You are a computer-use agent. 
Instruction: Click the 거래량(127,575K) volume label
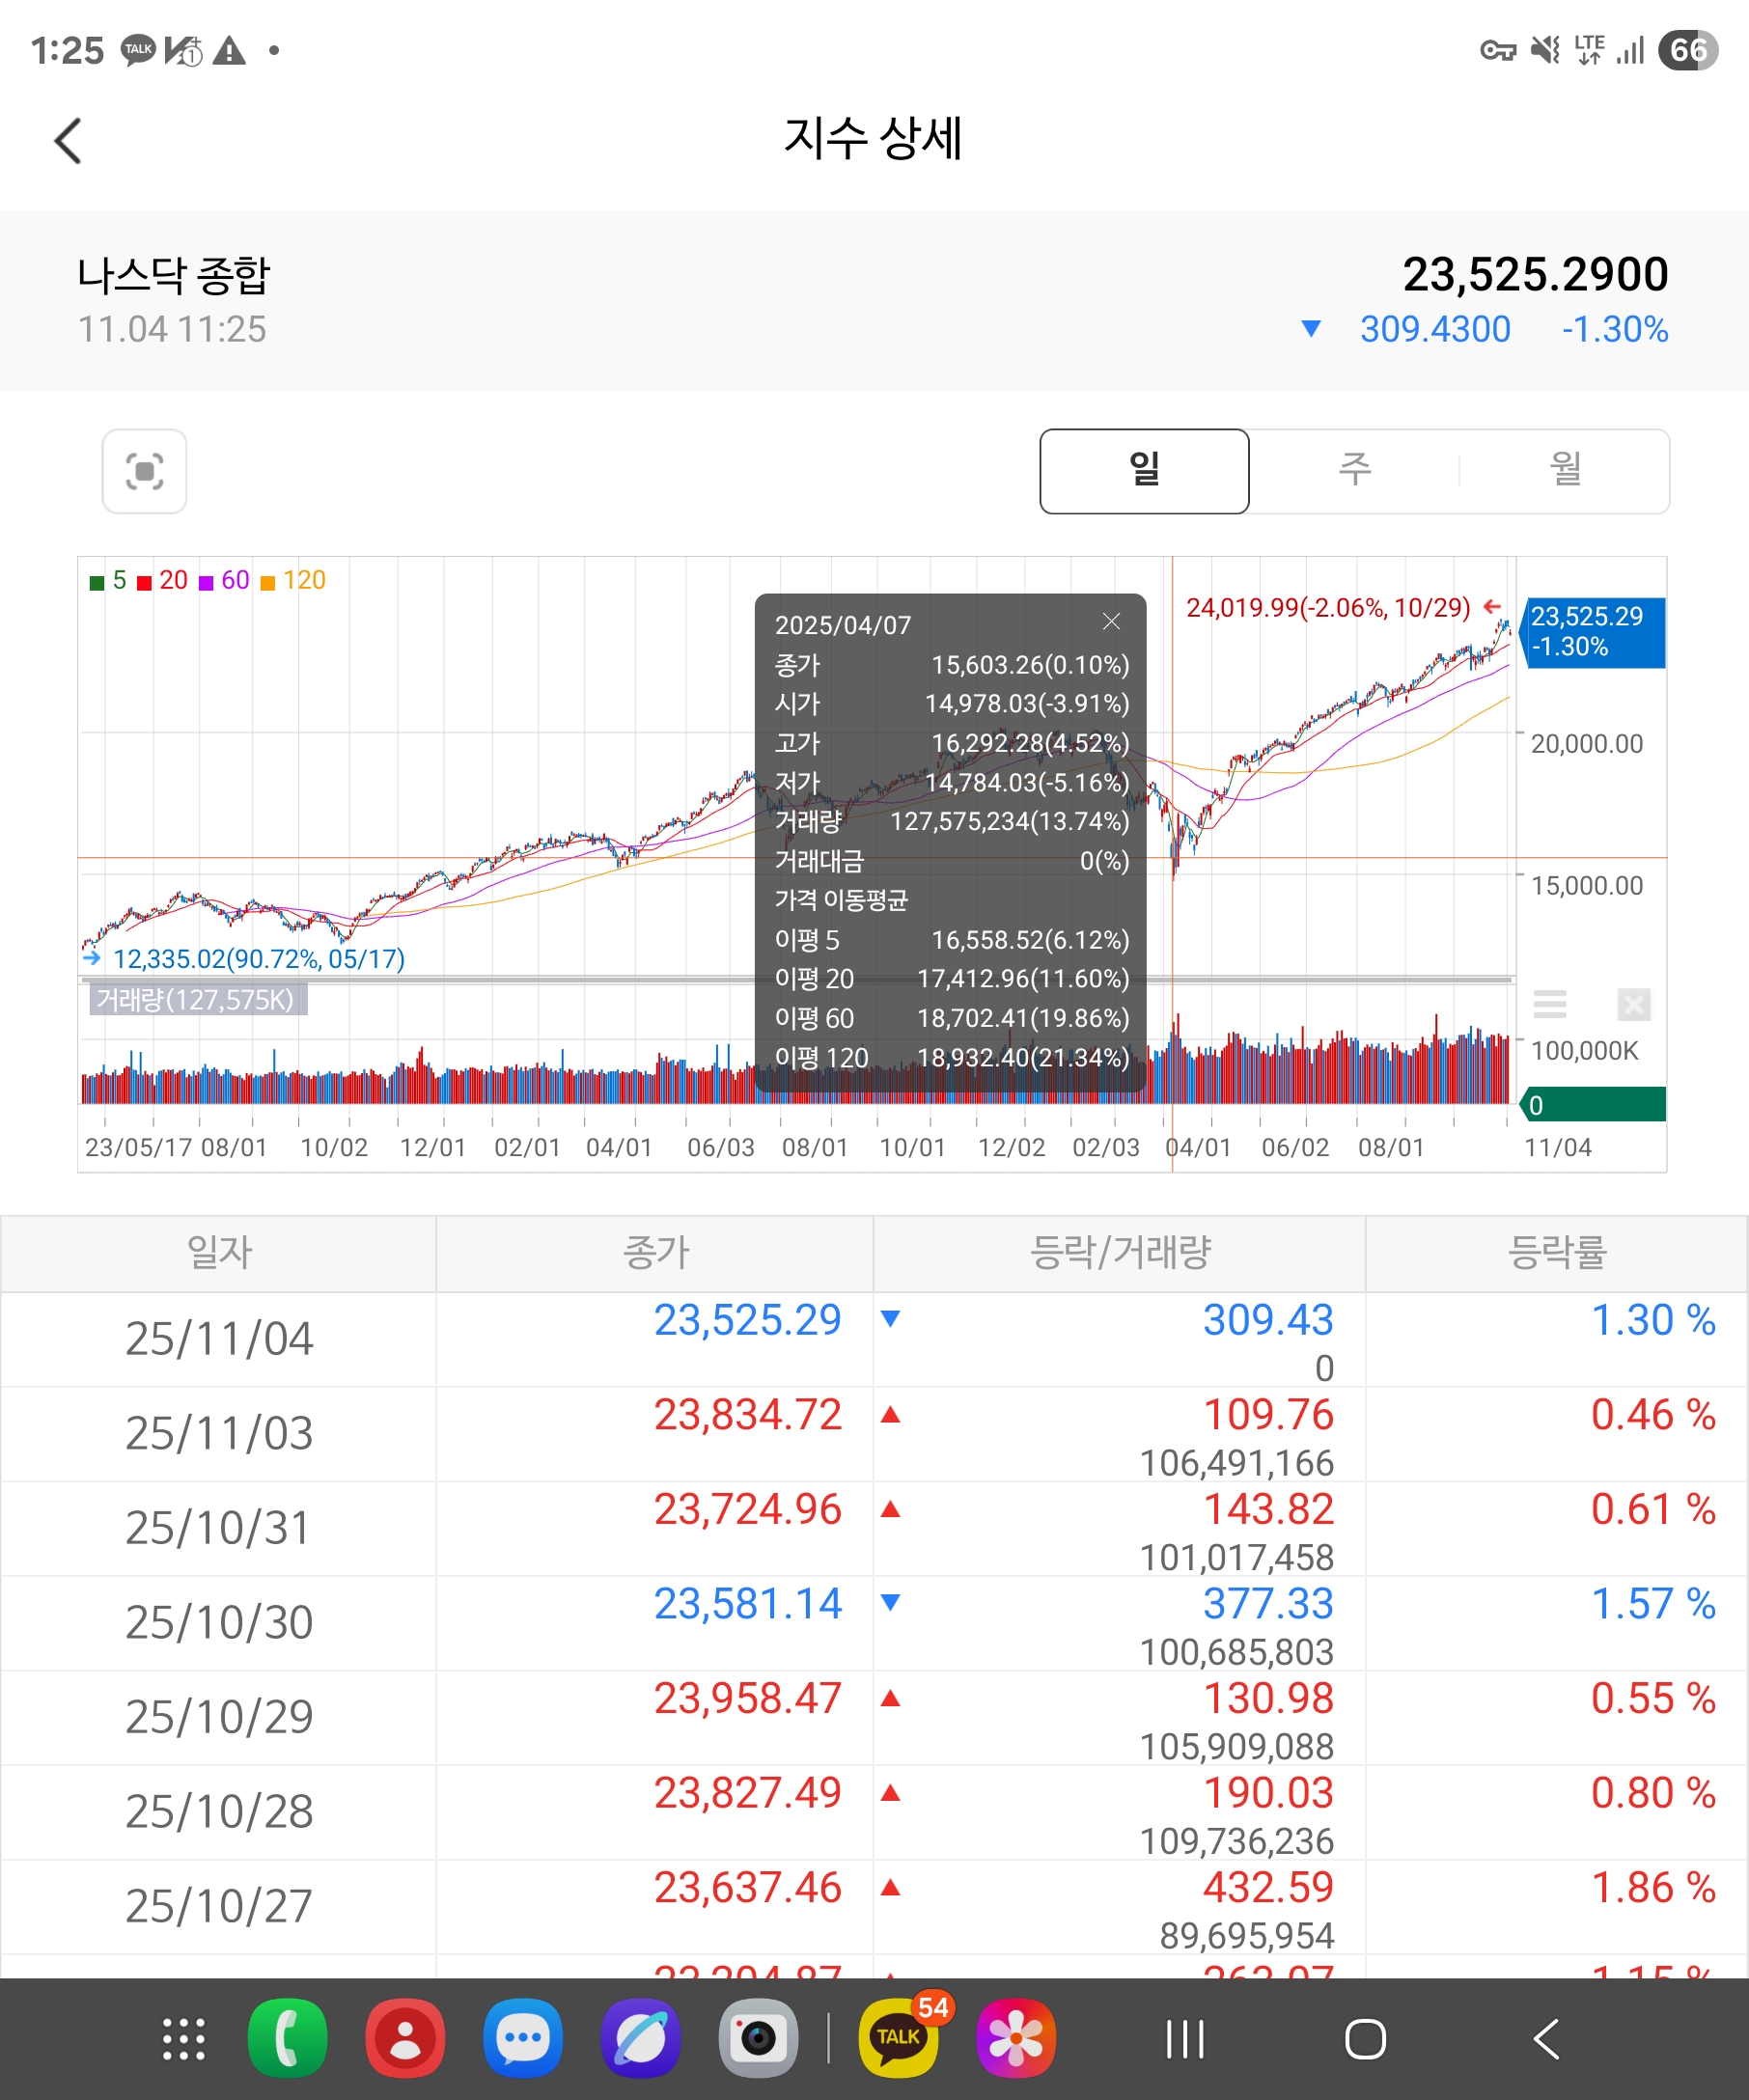coord(196,1000)
